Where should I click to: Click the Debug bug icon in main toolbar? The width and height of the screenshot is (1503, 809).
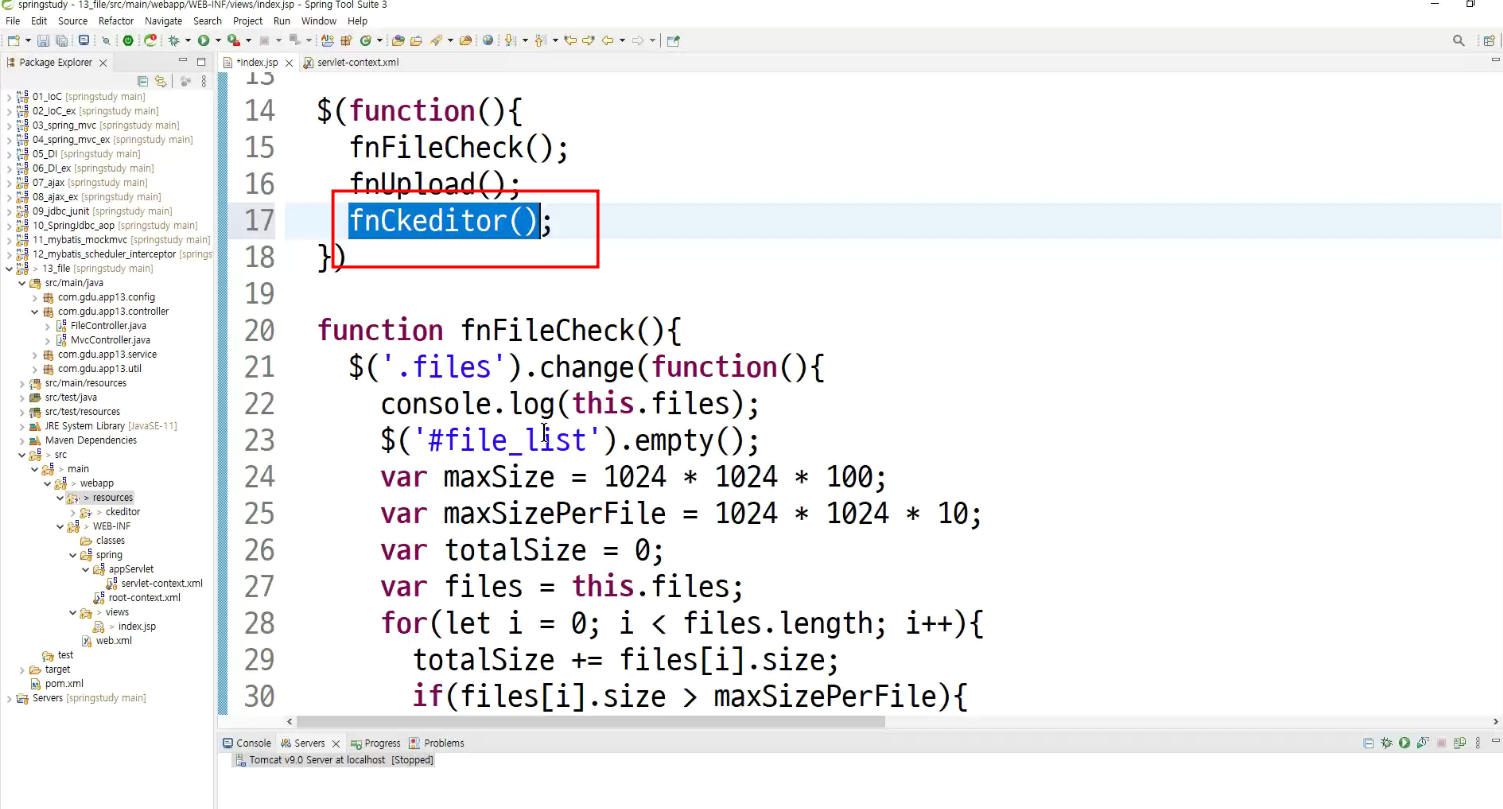(x=174, y=41)
